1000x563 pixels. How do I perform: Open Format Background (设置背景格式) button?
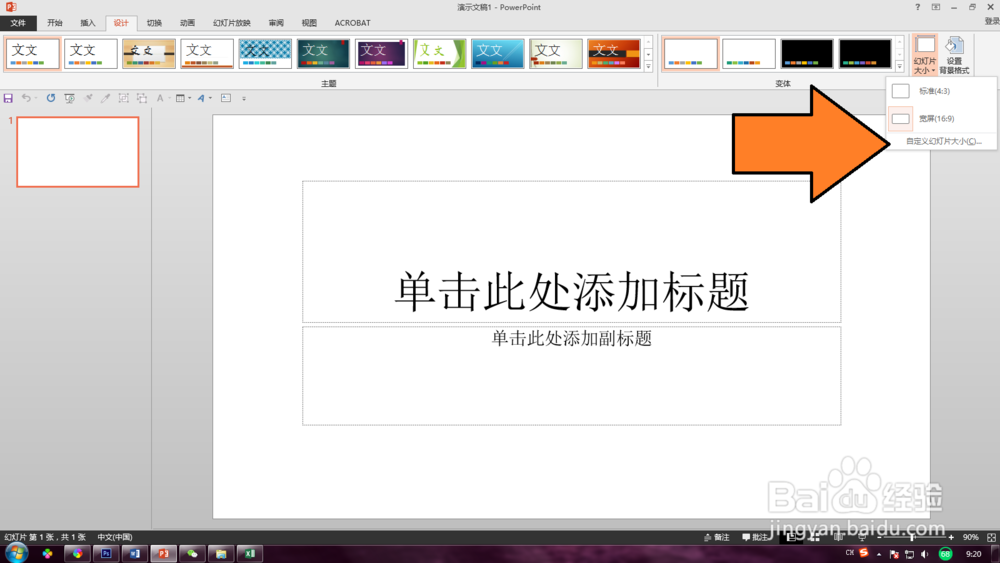point(954,55)
